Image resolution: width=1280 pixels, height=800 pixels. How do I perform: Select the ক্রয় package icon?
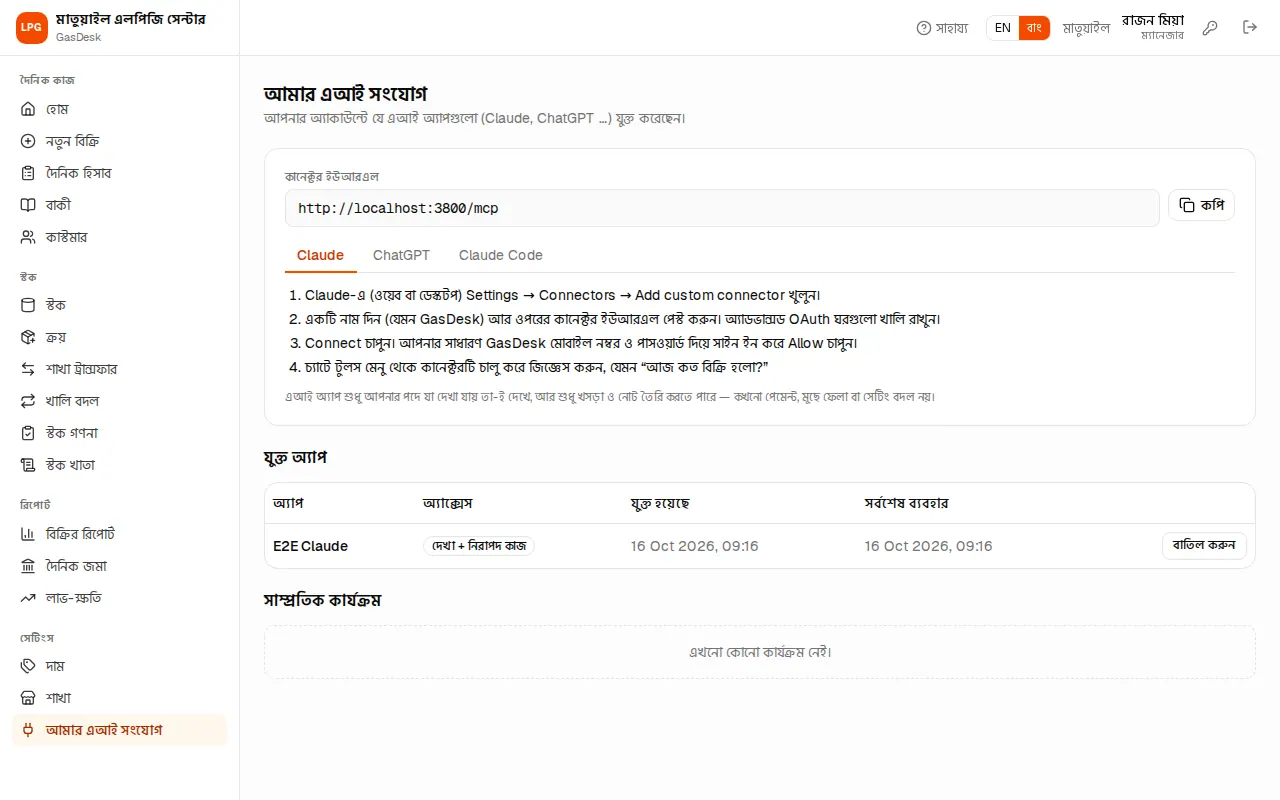point(28,337)
